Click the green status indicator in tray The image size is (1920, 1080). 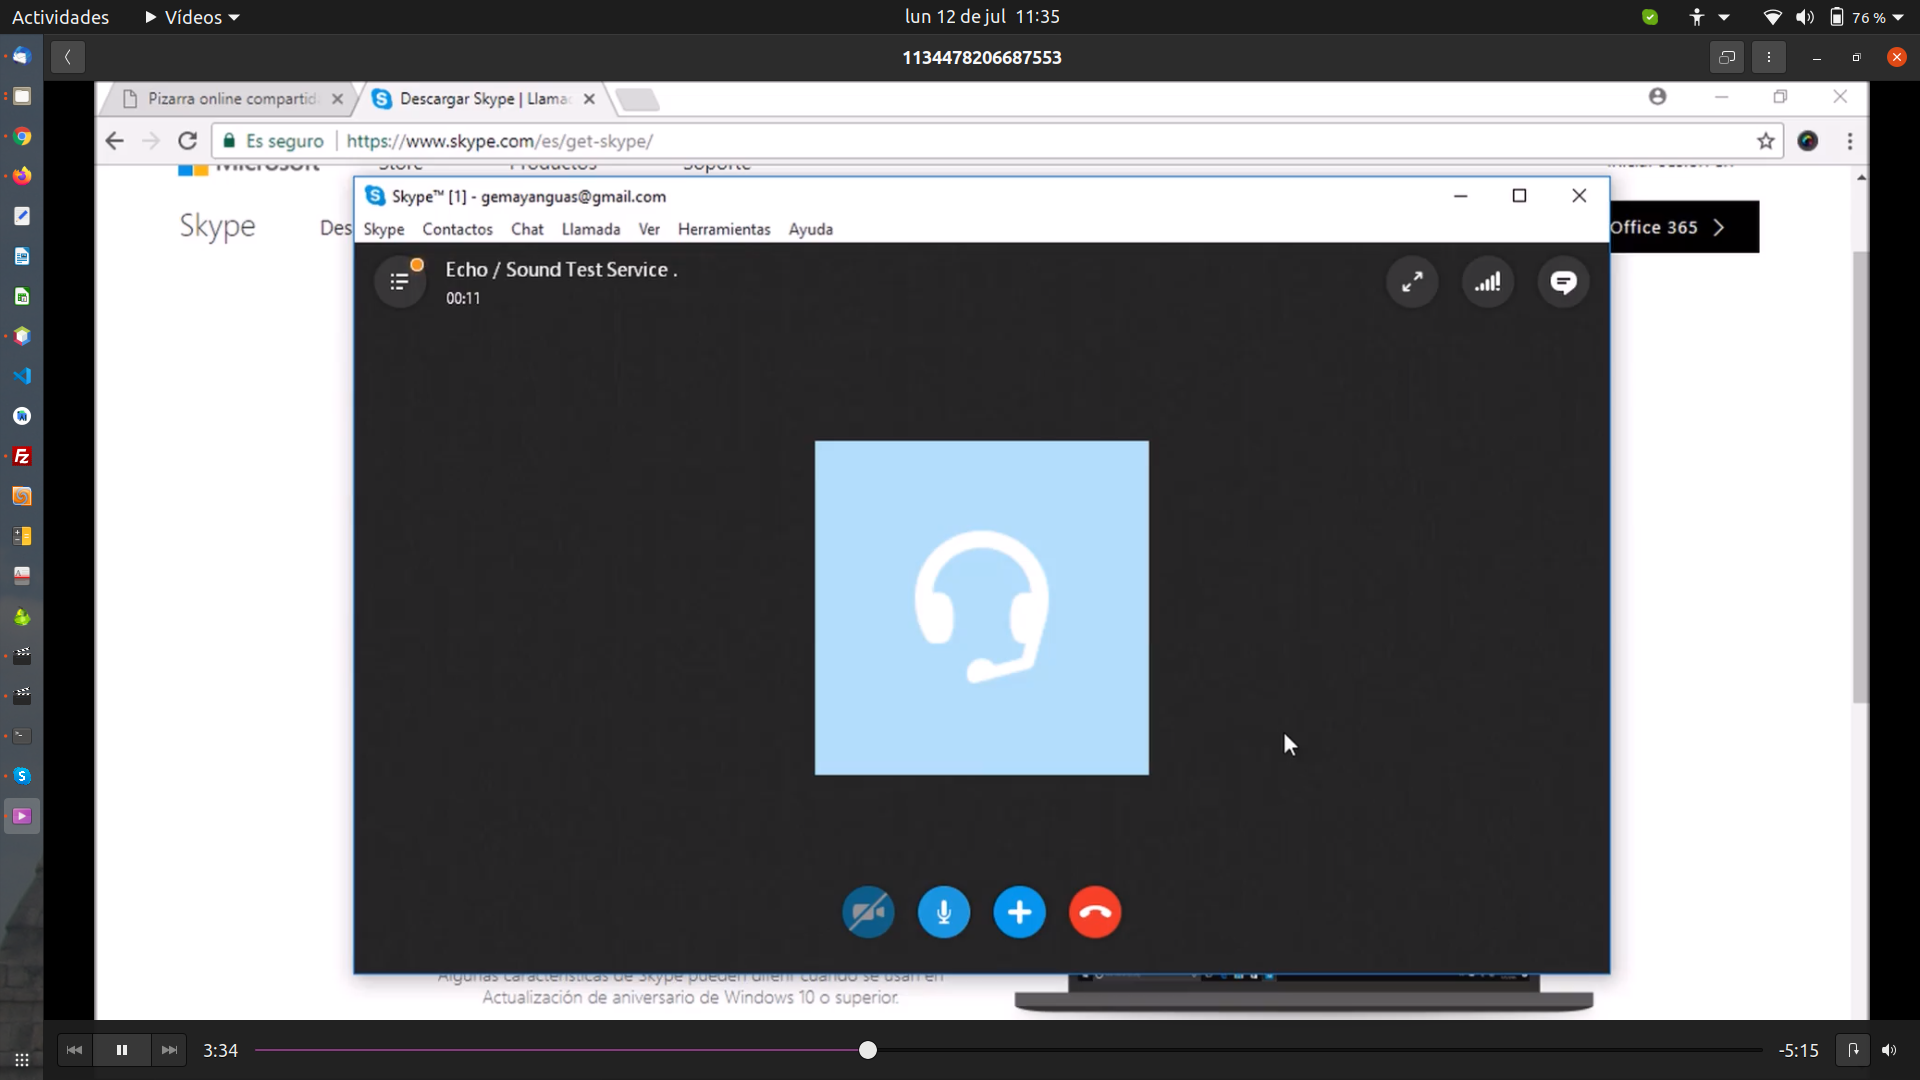[1650, 17]
